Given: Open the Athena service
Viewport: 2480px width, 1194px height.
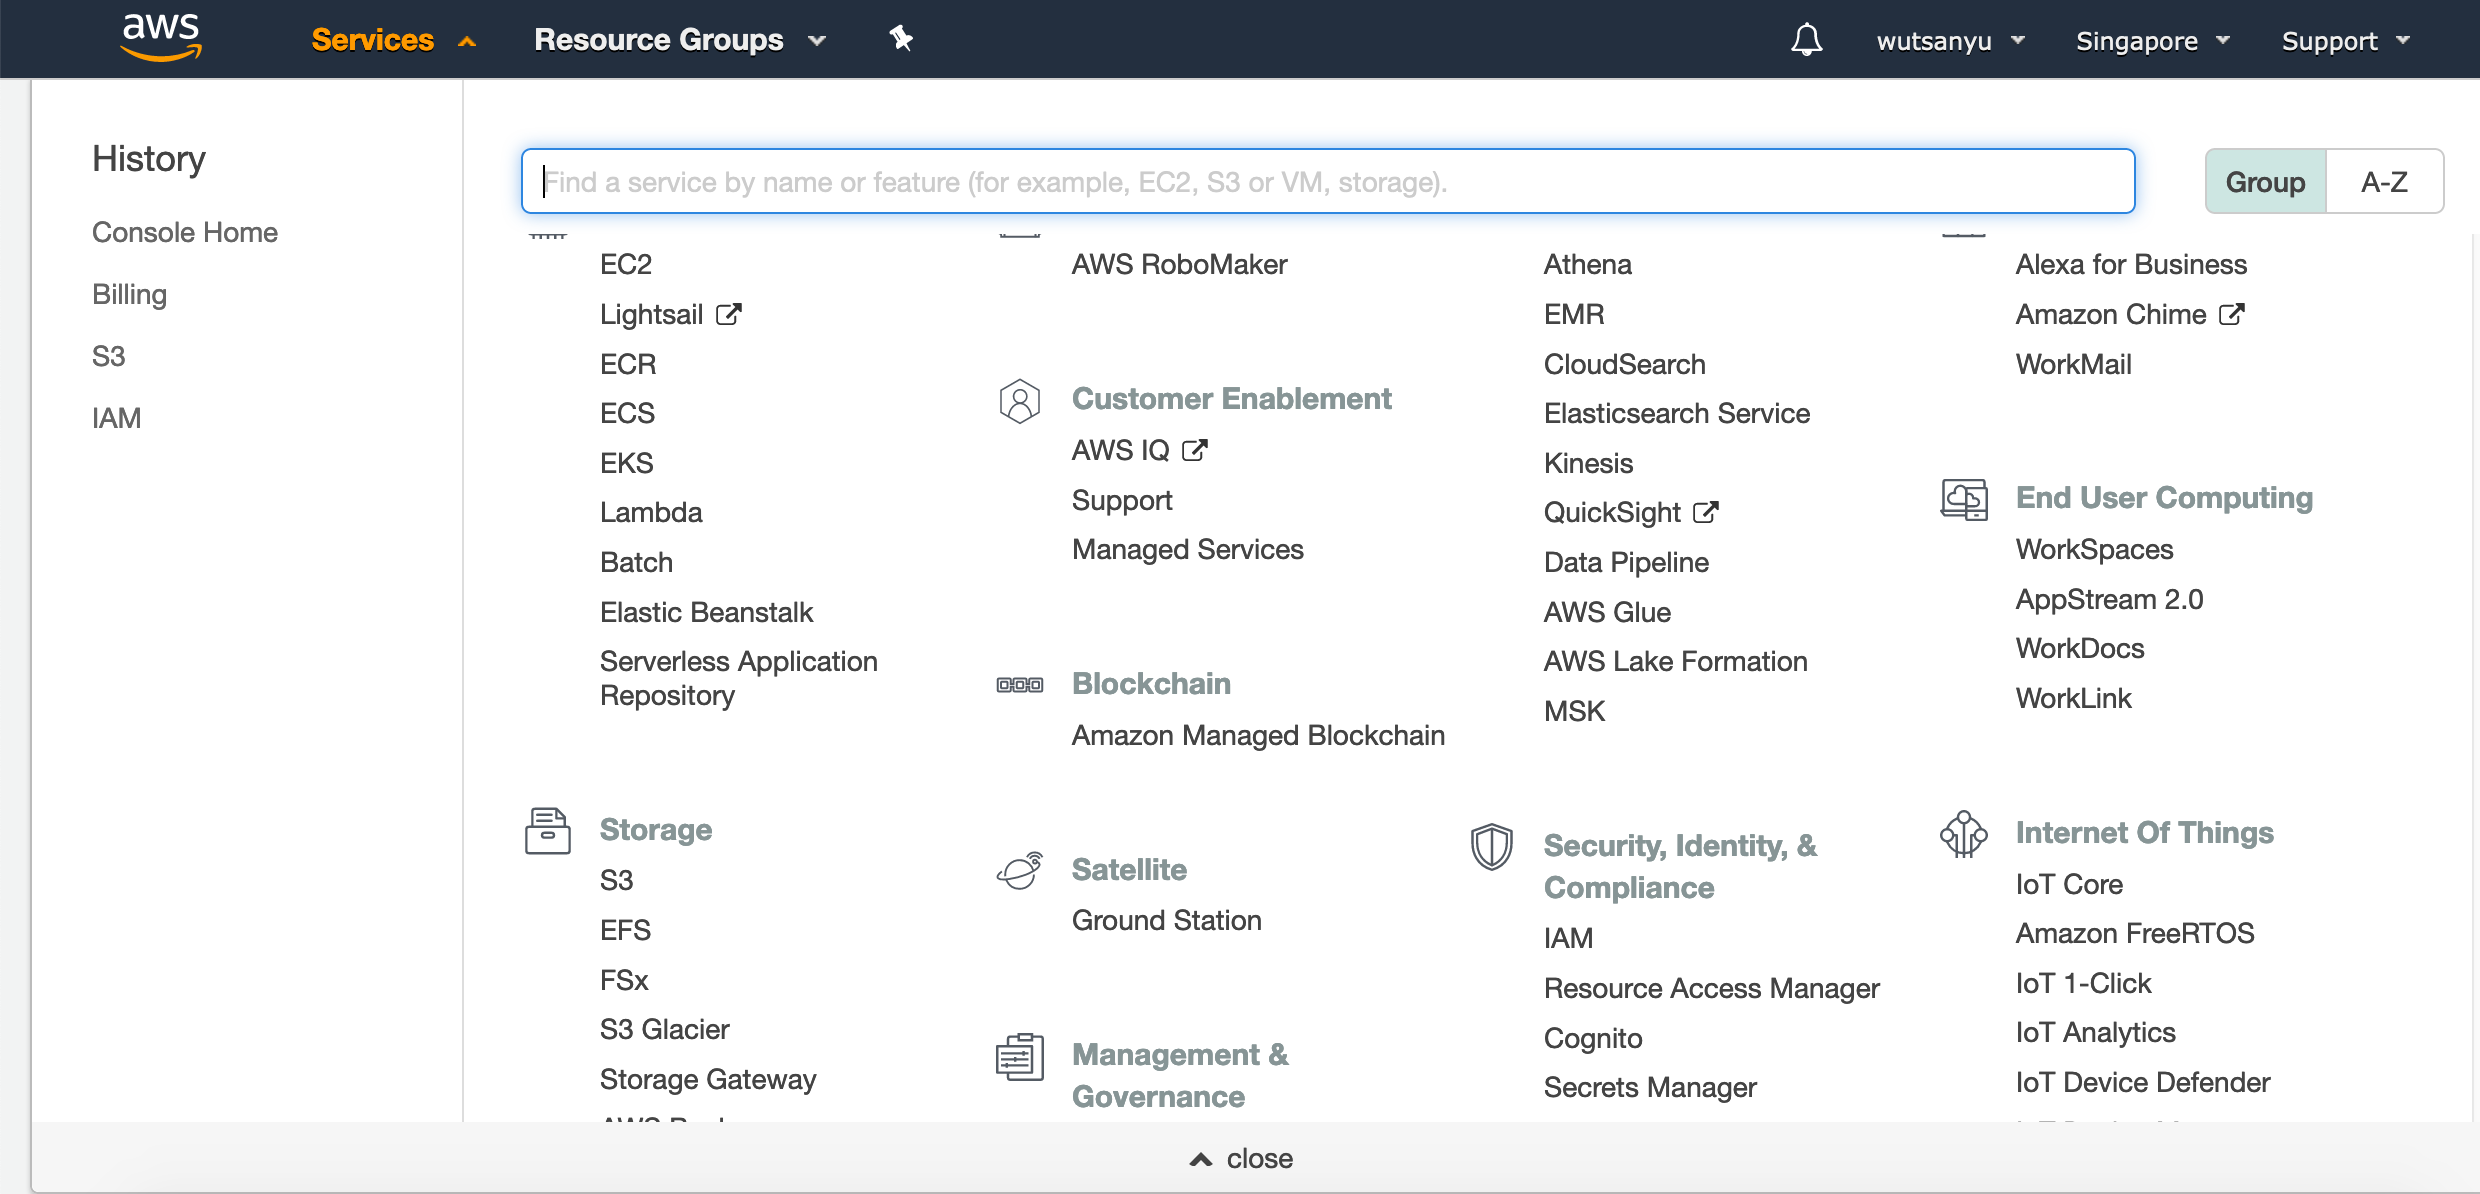Looking at the screenshot, I should point(1588,264).
